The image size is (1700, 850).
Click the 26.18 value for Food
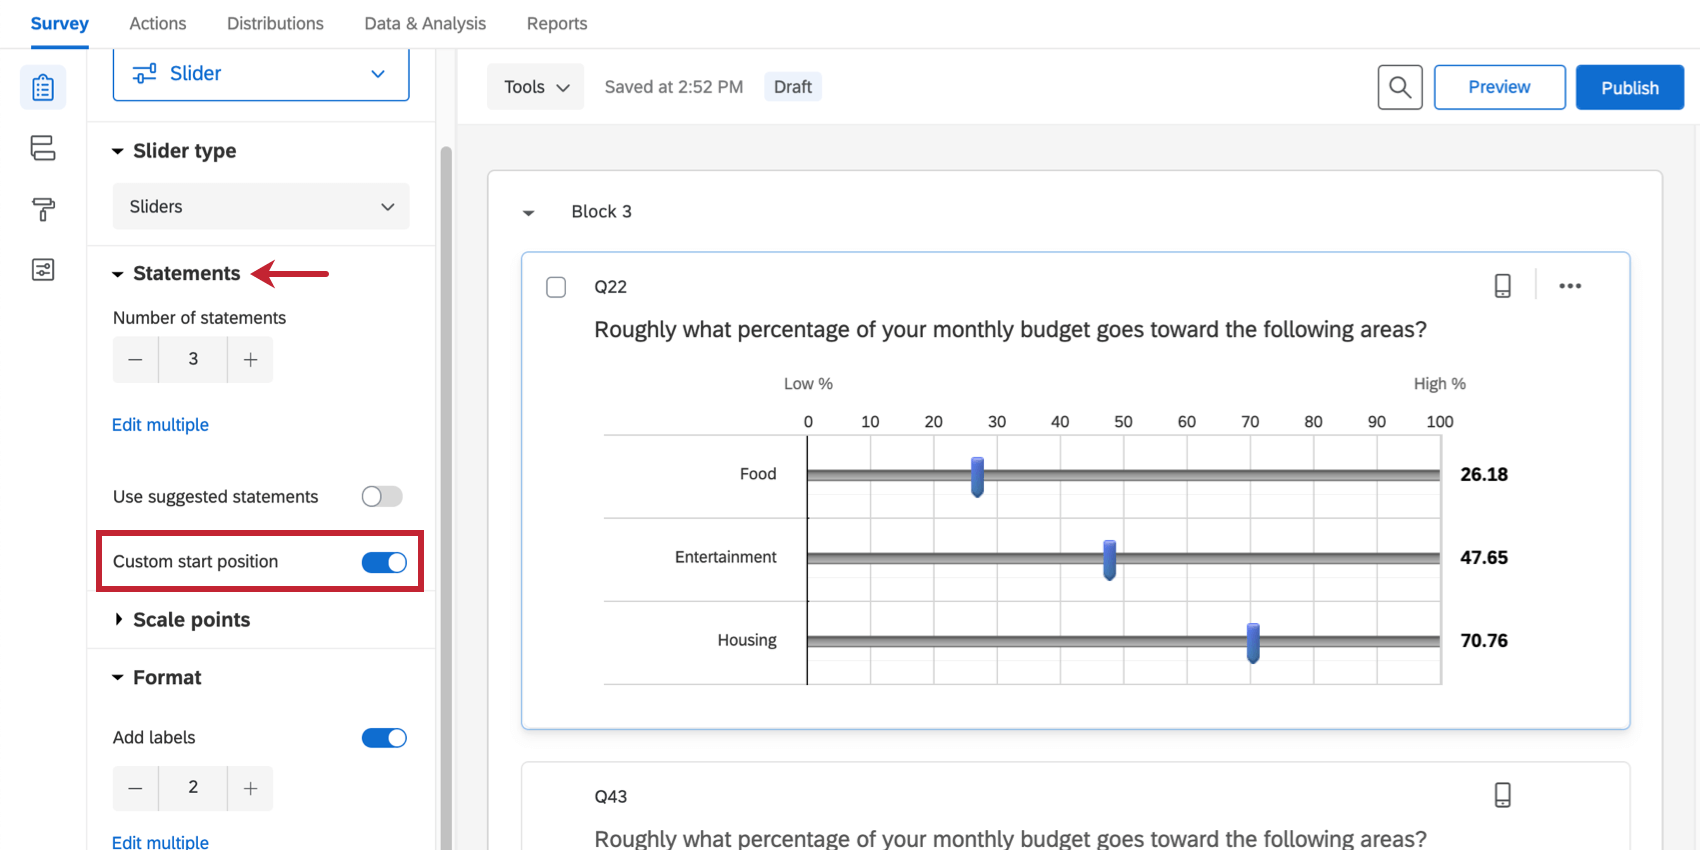tap(1484, 475)
